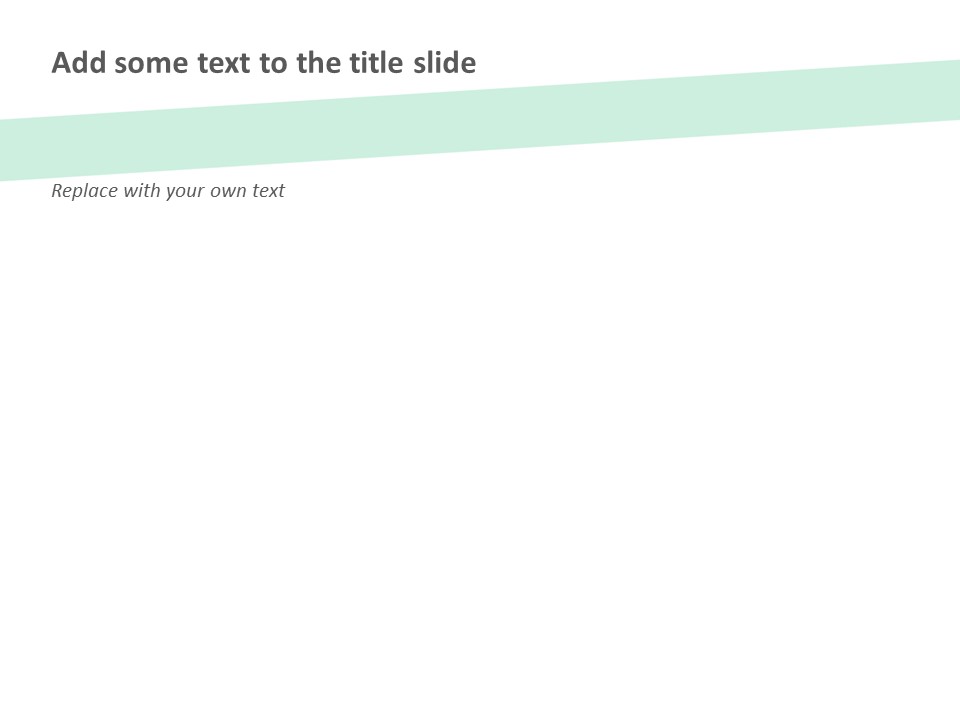Click the word 'Replace' in the subtitle
Viewport: 960px width, 720px height.
84,190
